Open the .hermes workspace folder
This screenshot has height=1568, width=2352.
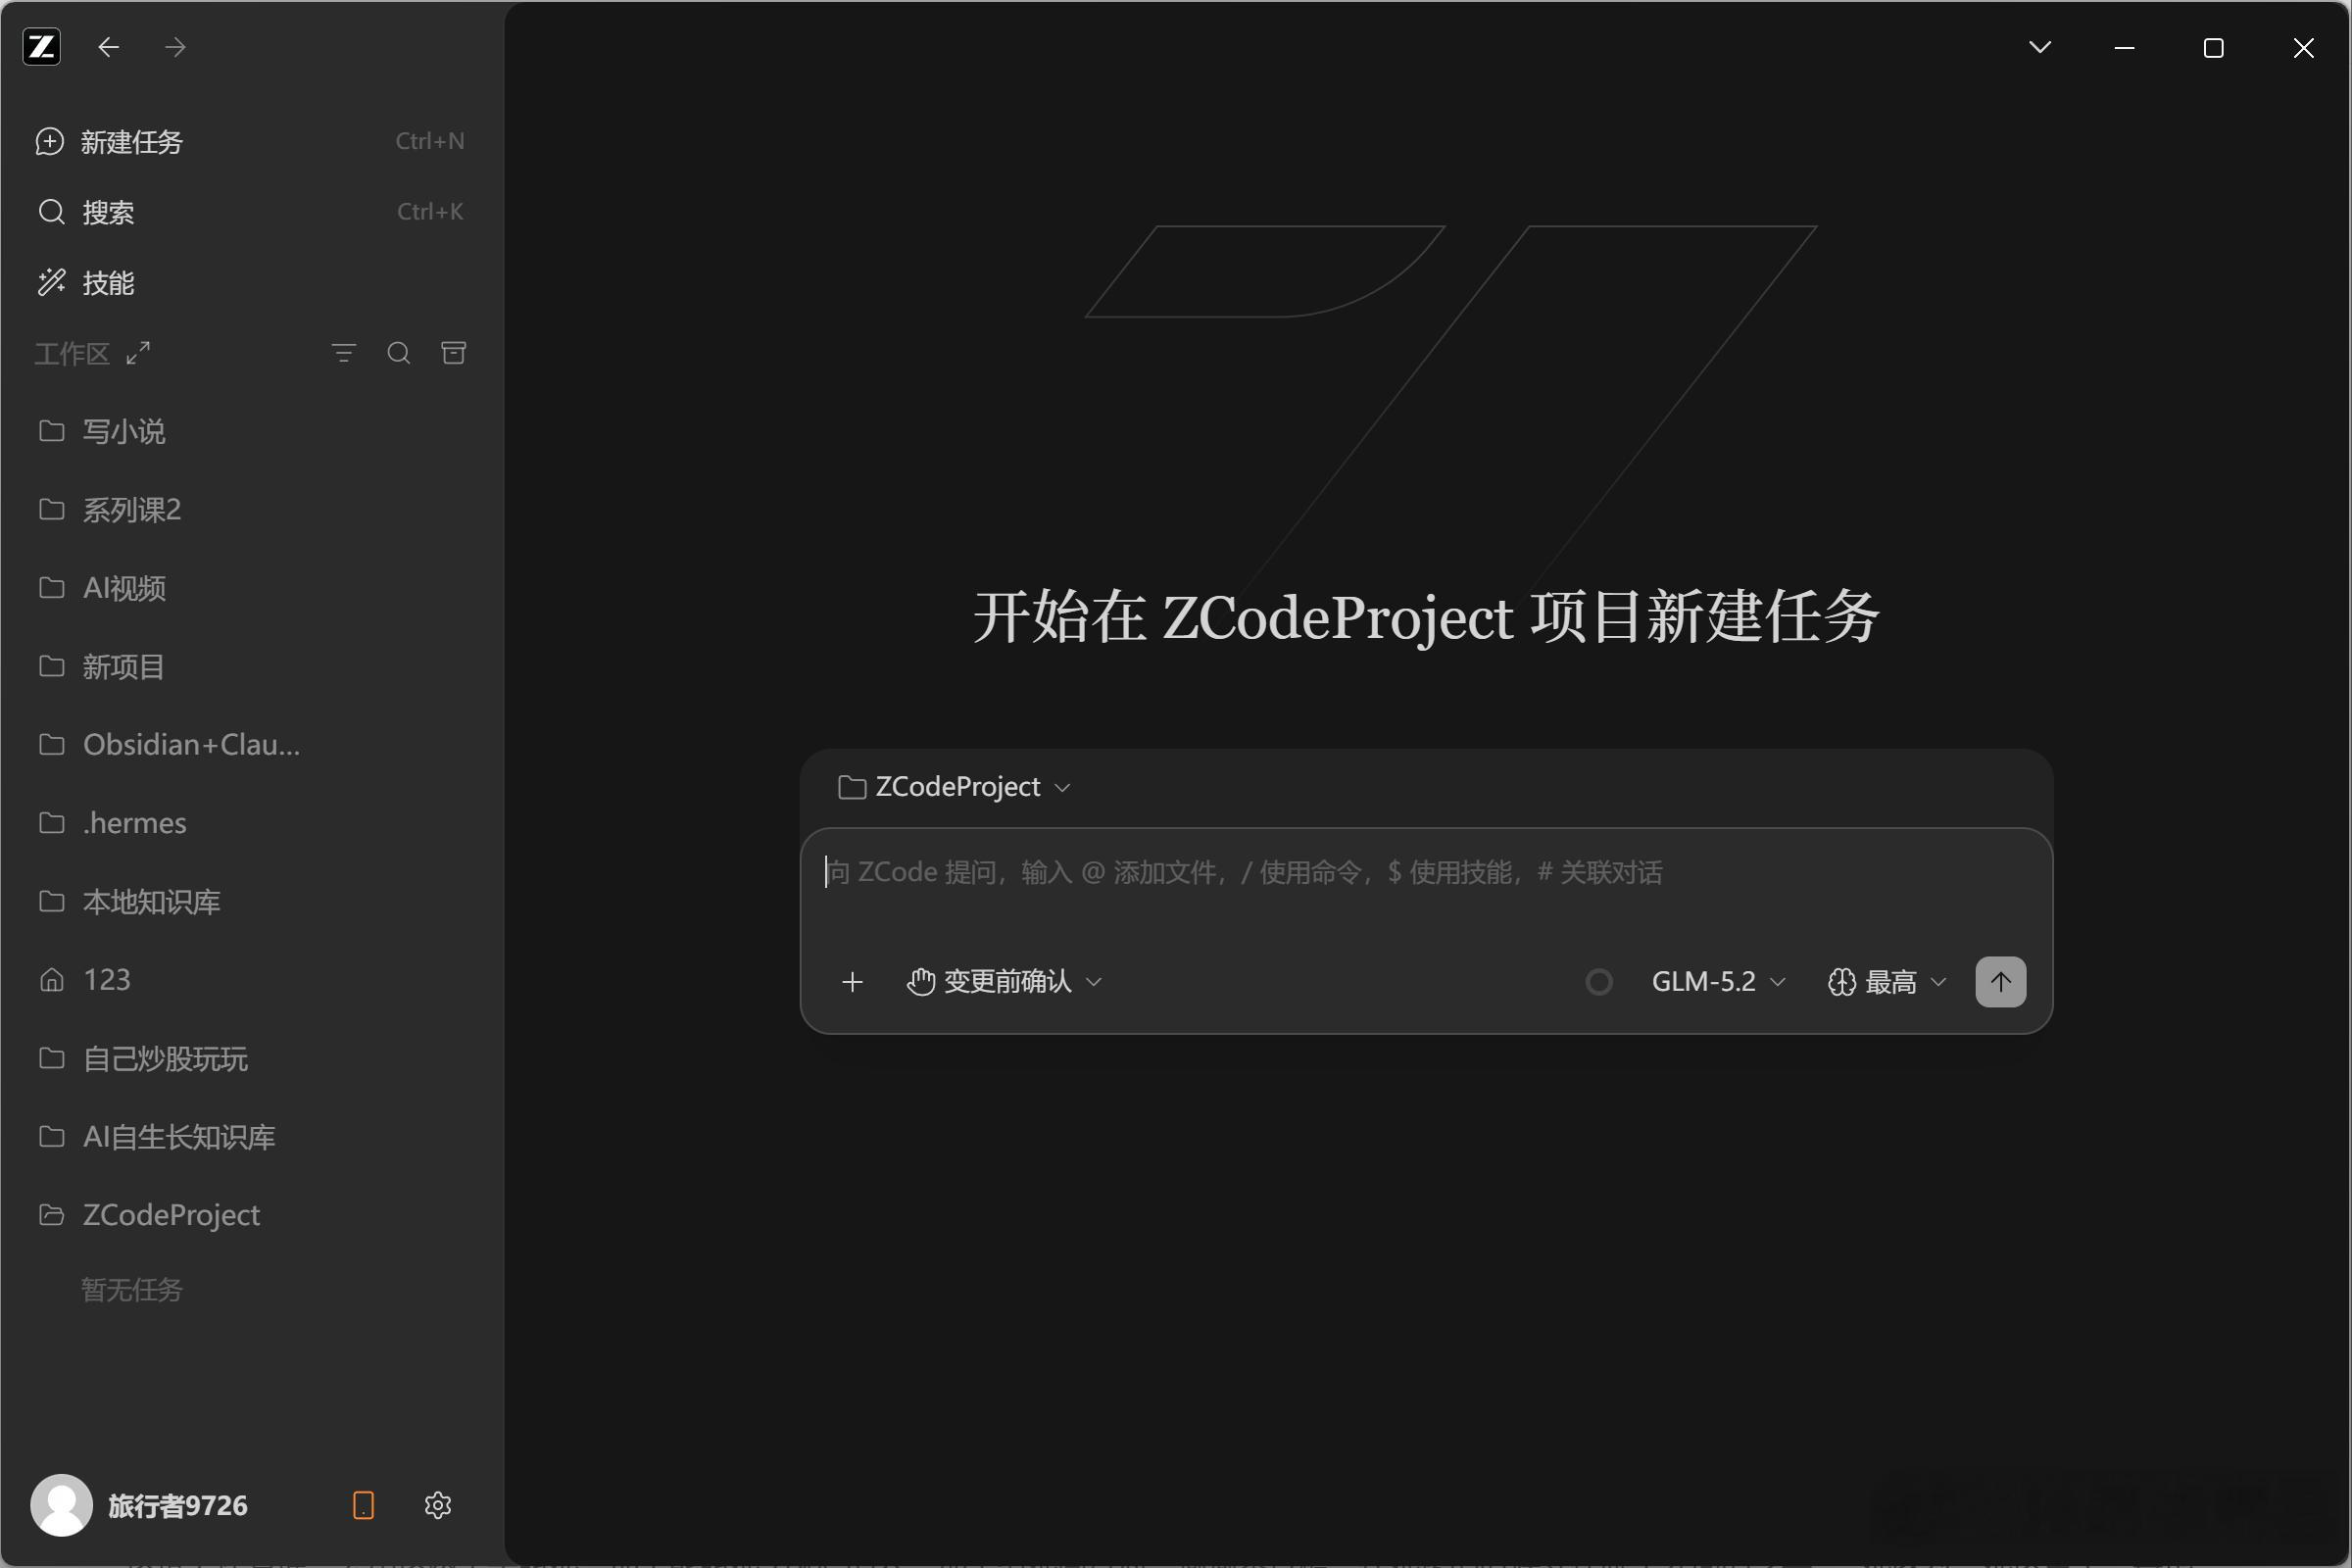250,823
